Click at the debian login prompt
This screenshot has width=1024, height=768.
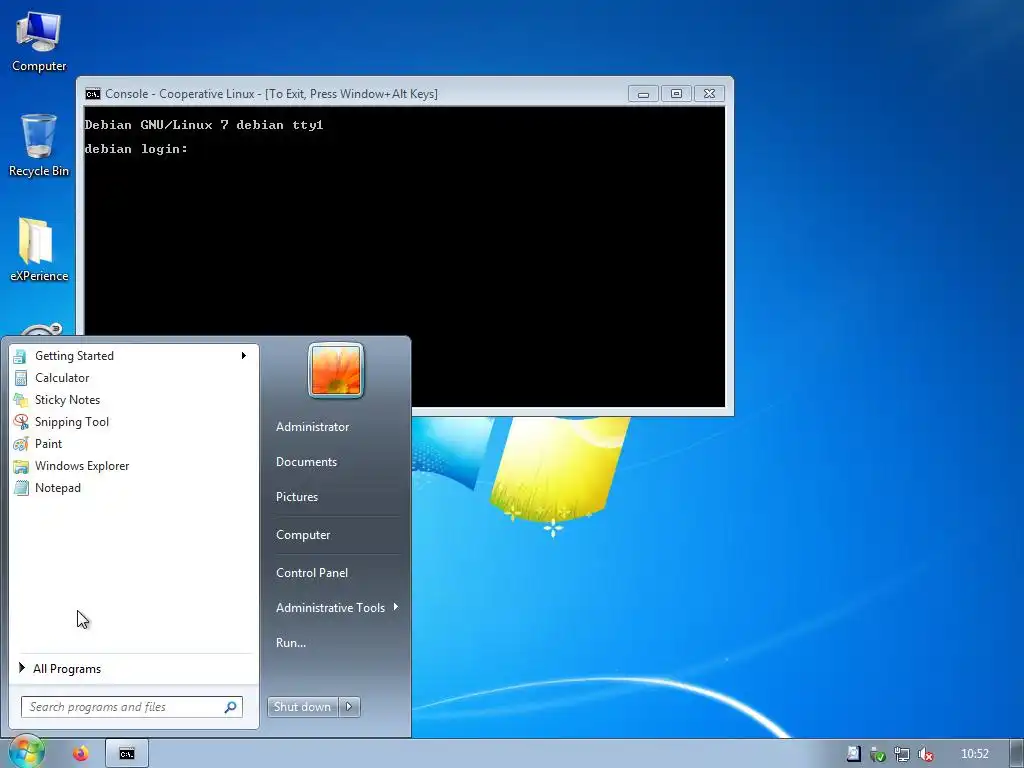point(136,149)
